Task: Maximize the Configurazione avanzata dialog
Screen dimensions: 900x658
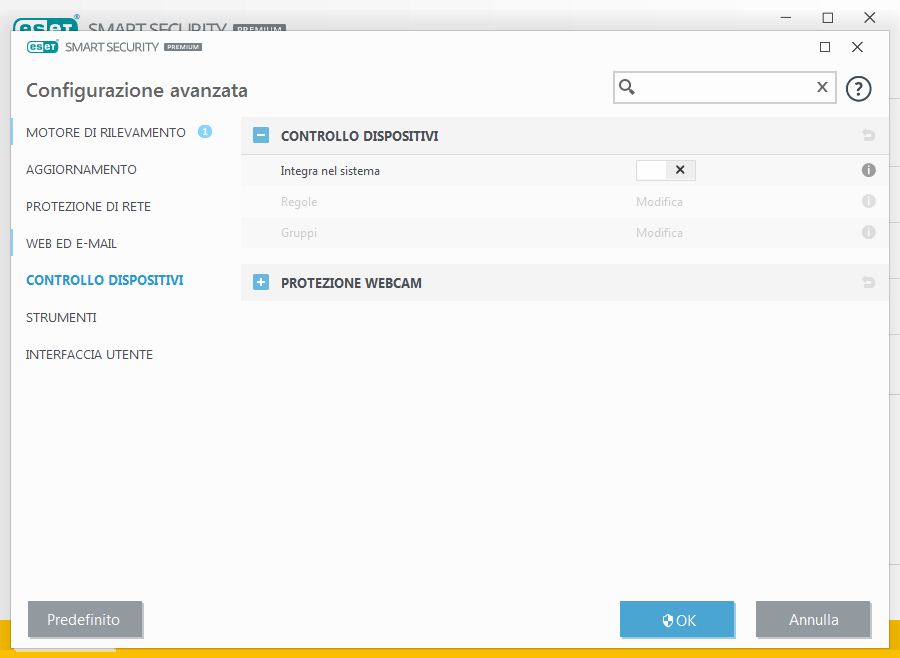Action: point(825,47)
